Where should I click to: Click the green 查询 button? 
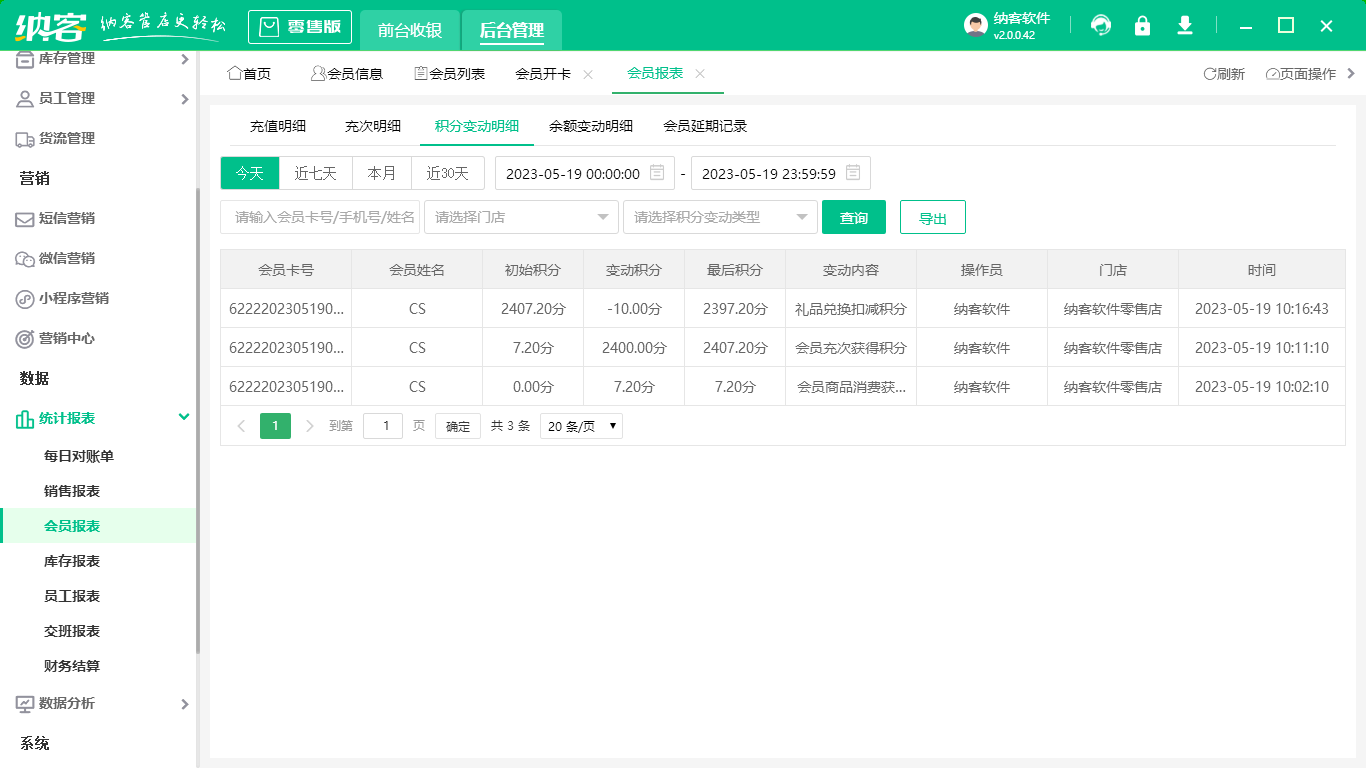pos(853,217)
